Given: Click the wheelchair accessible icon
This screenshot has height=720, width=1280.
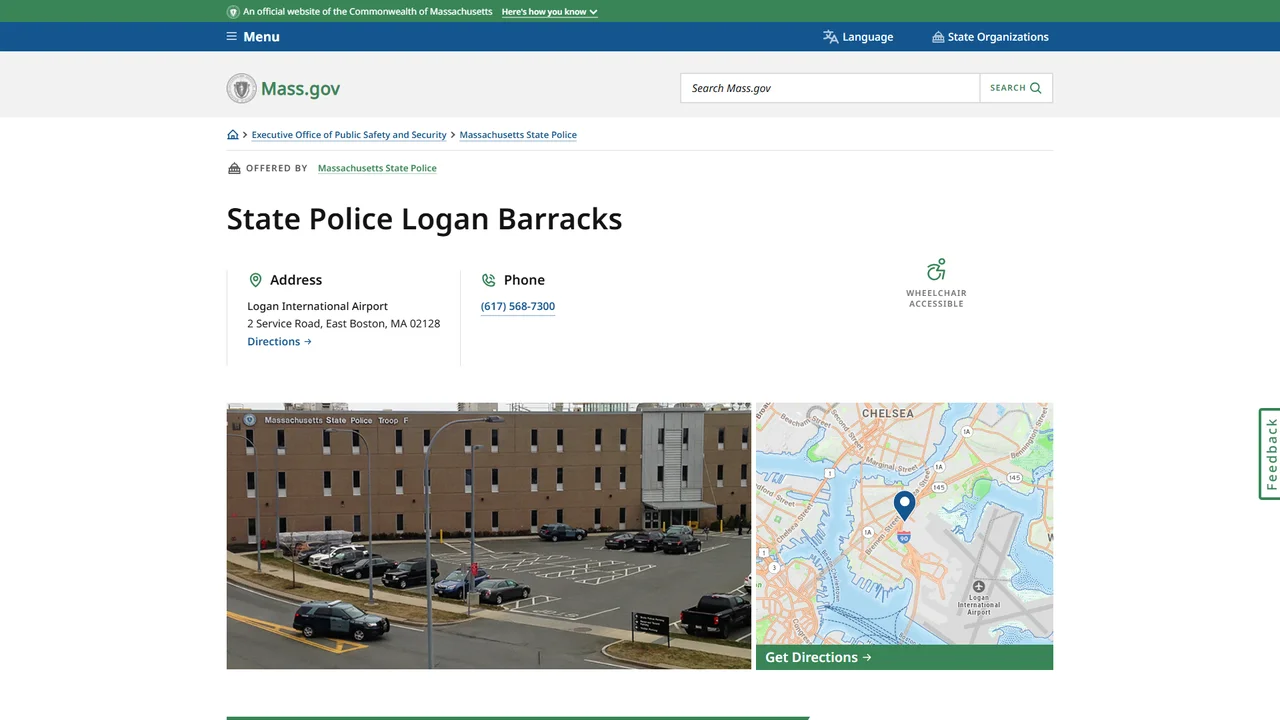Looking at the screenshot, I should 936,270.
